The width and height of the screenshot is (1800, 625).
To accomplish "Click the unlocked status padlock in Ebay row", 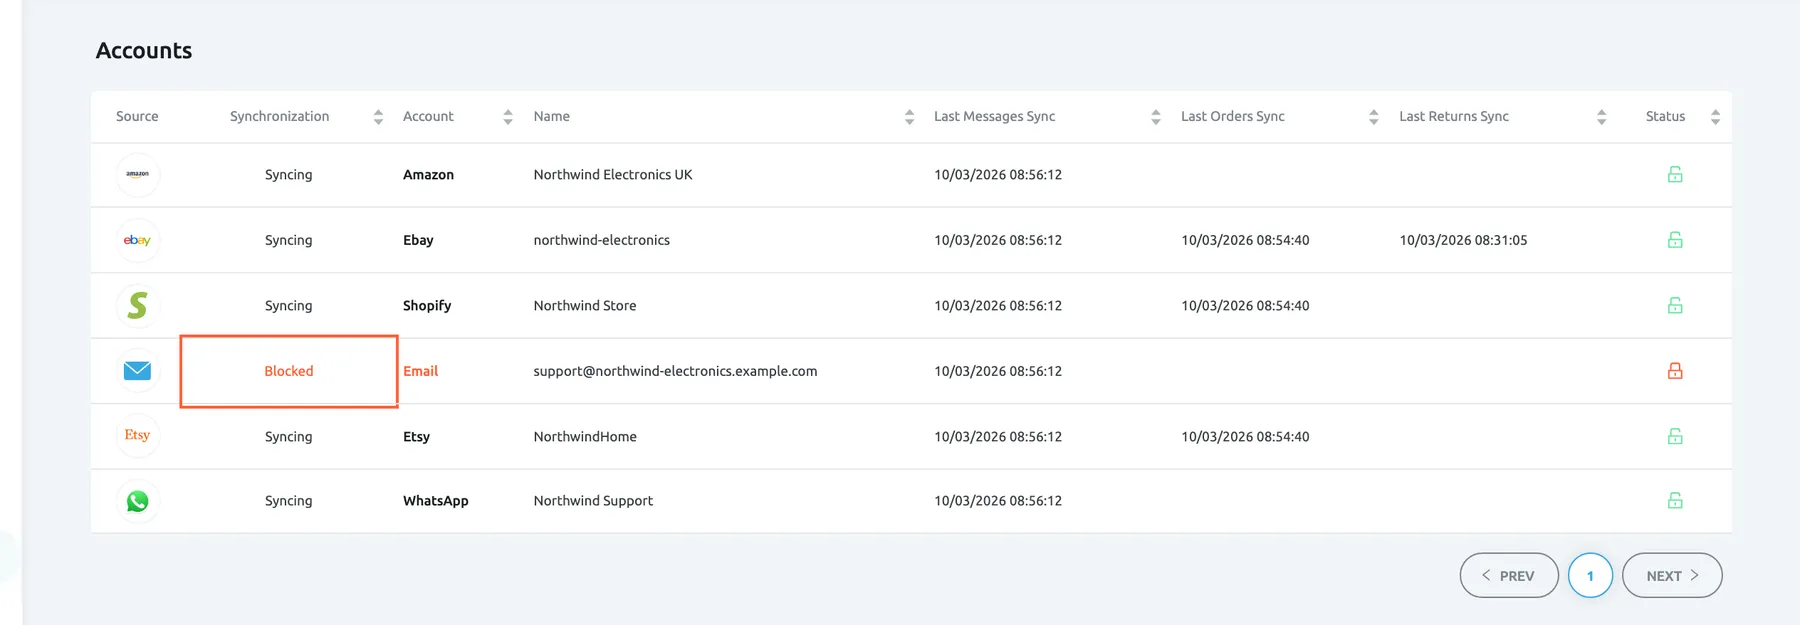I will tap(1675, 240).
